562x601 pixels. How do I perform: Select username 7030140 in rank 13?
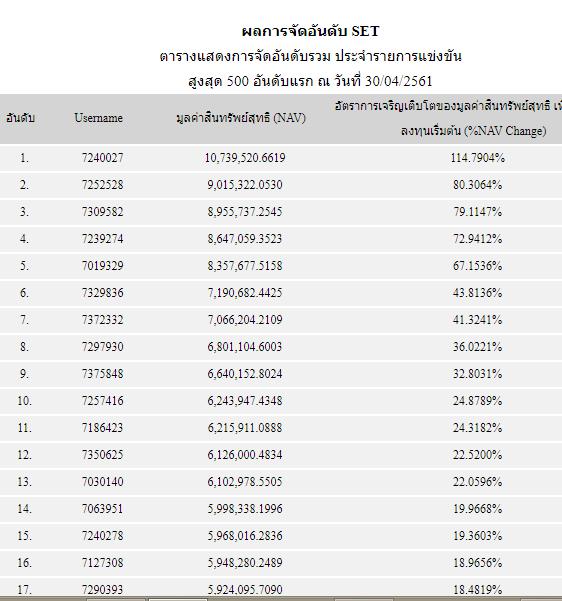tap(102, 482)
